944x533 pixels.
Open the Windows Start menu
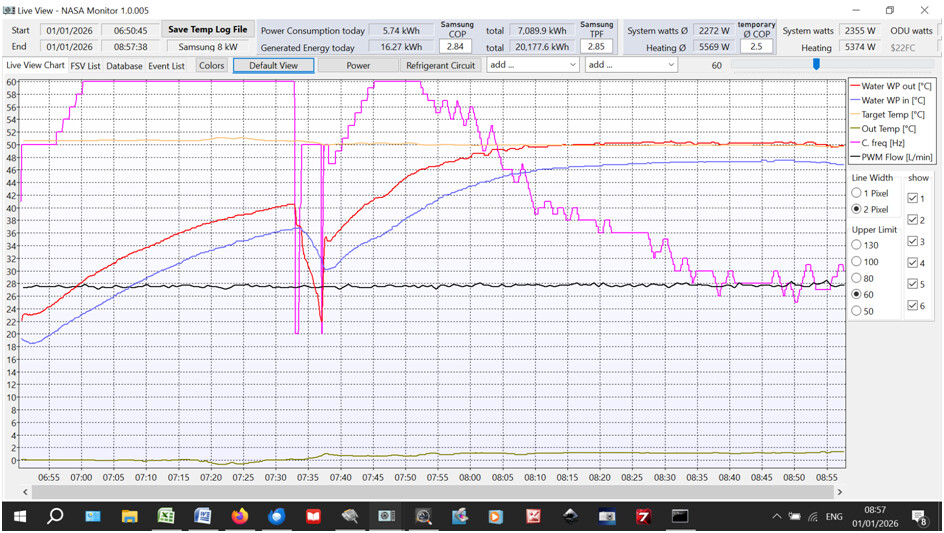click(18, 516)
